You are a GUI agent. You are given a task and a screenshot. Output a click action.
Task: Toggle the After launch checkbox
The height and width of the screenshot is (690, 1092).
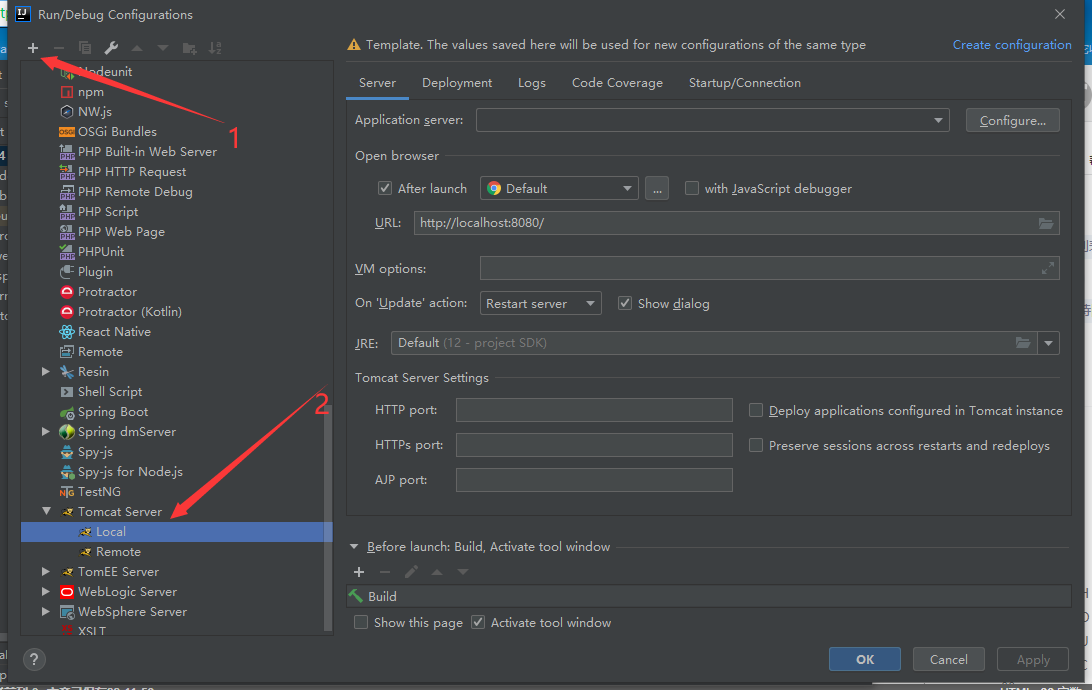(384, 189)
